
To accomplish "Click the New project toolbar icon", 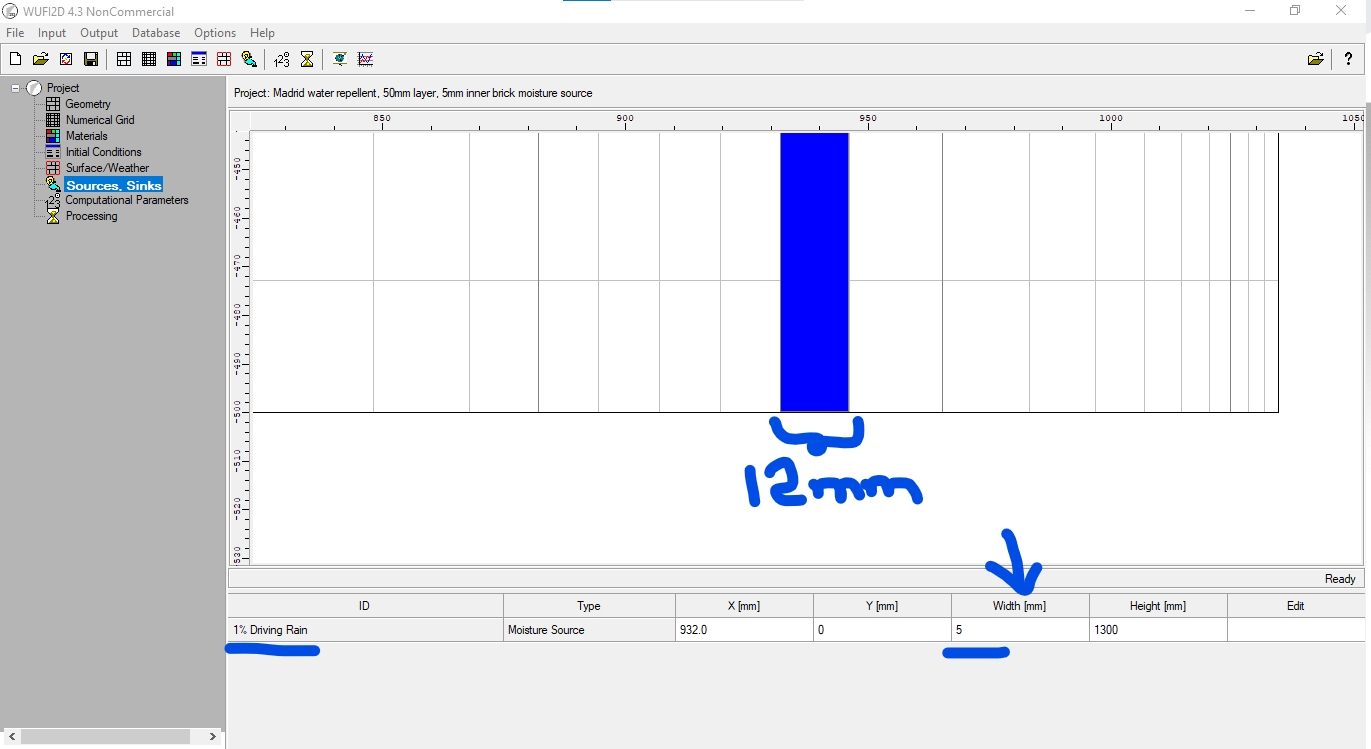I will (x=15, y=59).
